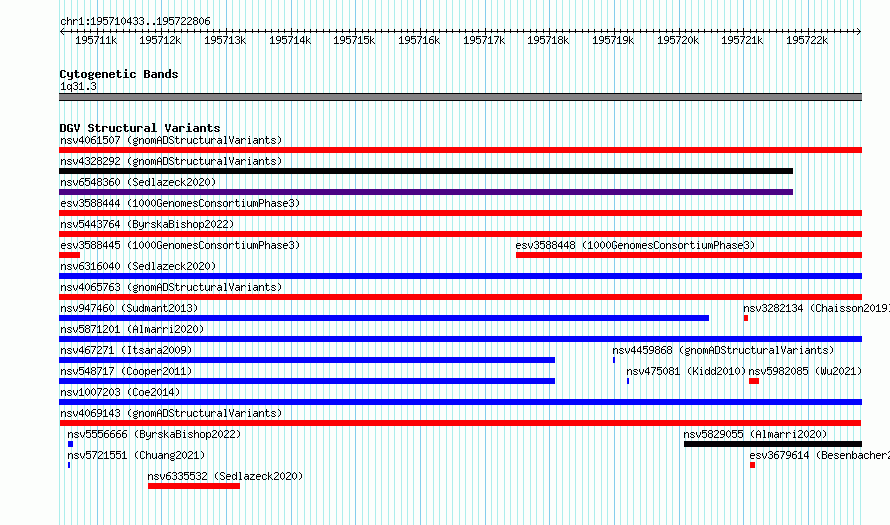This screenshot has height=525, width=890.
Task: Click the 195713k ruler mark
Action: coord(225,40)
